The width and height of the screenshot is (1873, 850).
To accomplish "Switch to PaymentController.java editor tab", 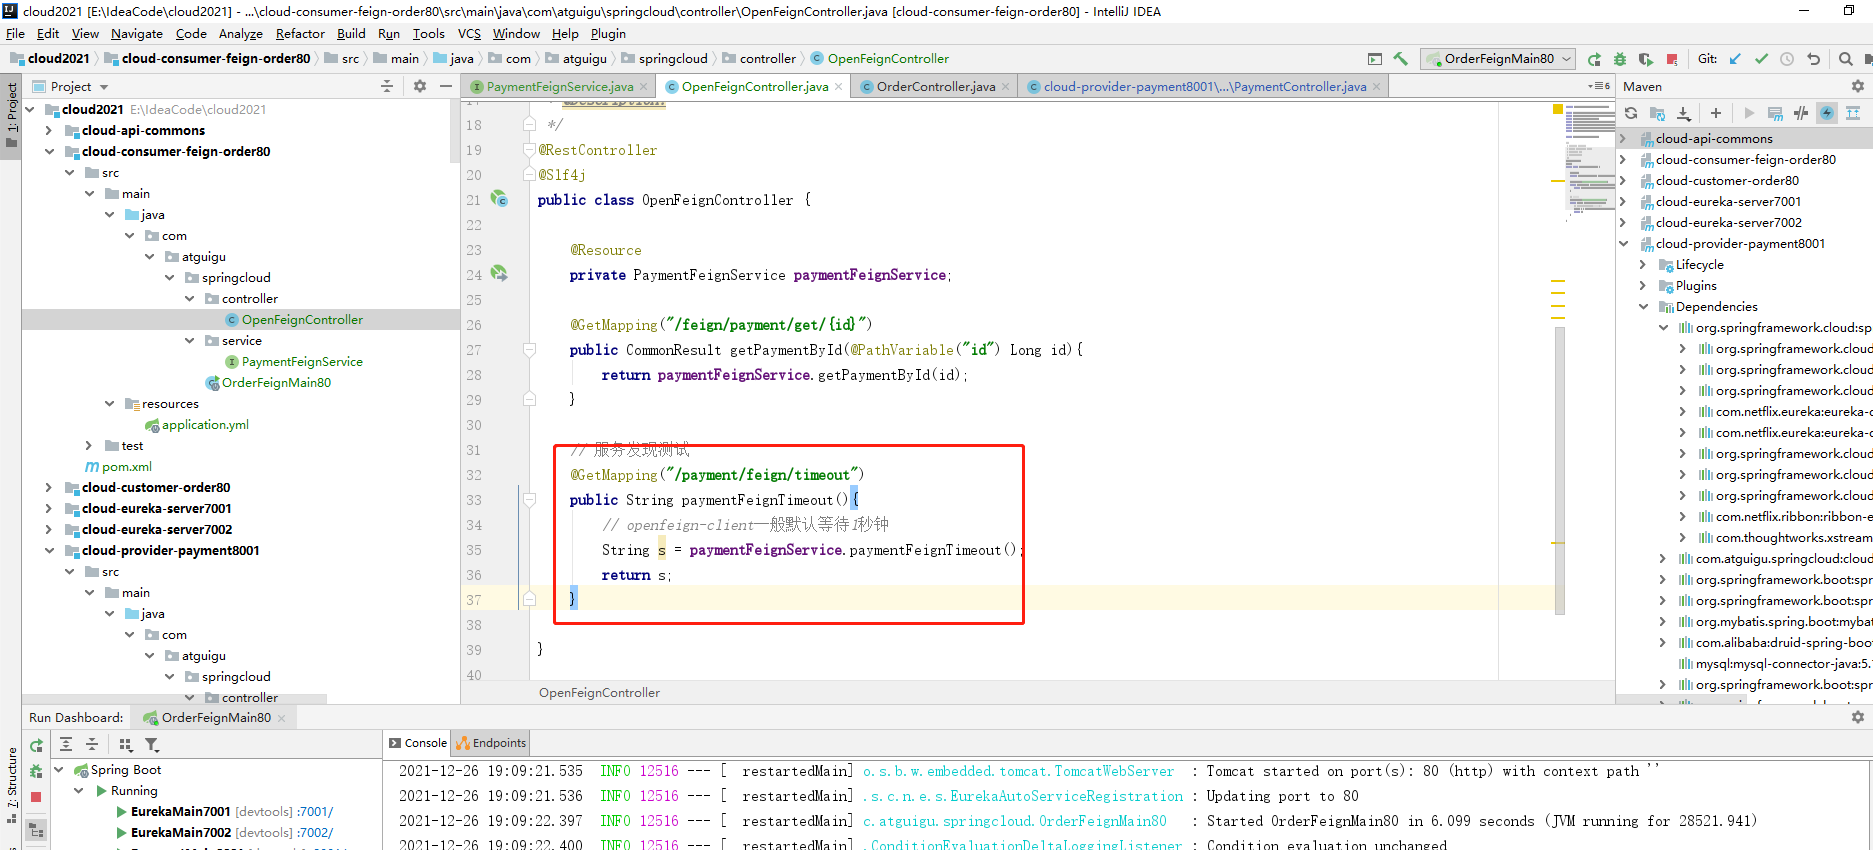I will (x=1205, y=87).
